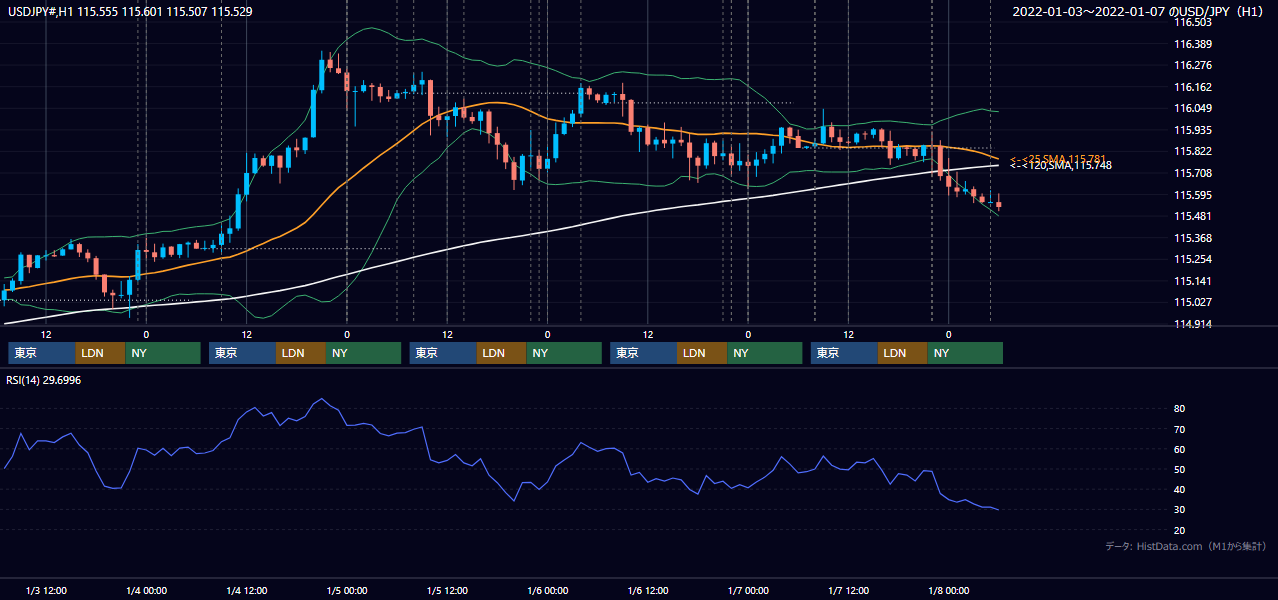Select the LDN session block for January 4

click(301, 353)
